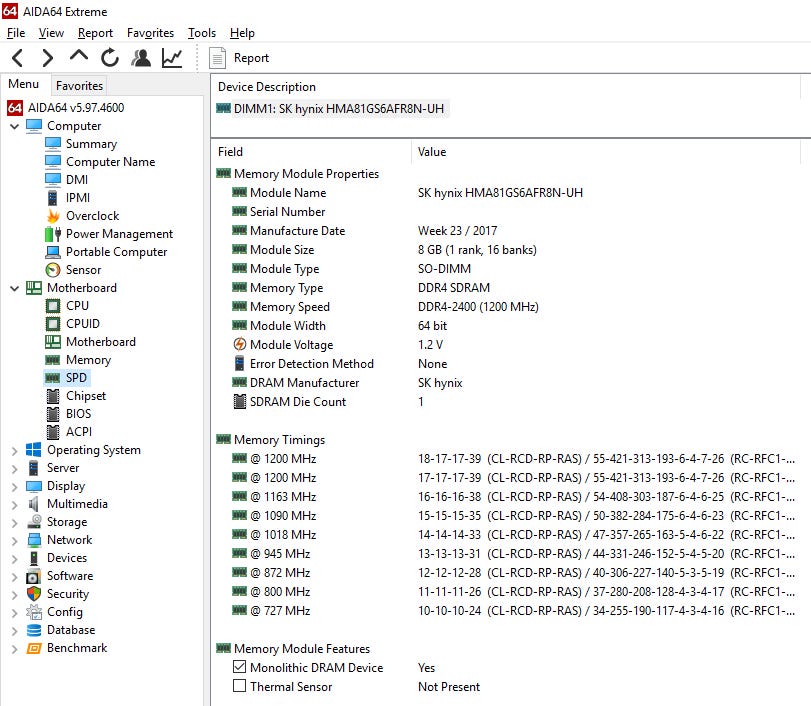Click the Database icon item
Image resolution: width=811 pixels, height=706 pixels.
[x=34, y=630]
